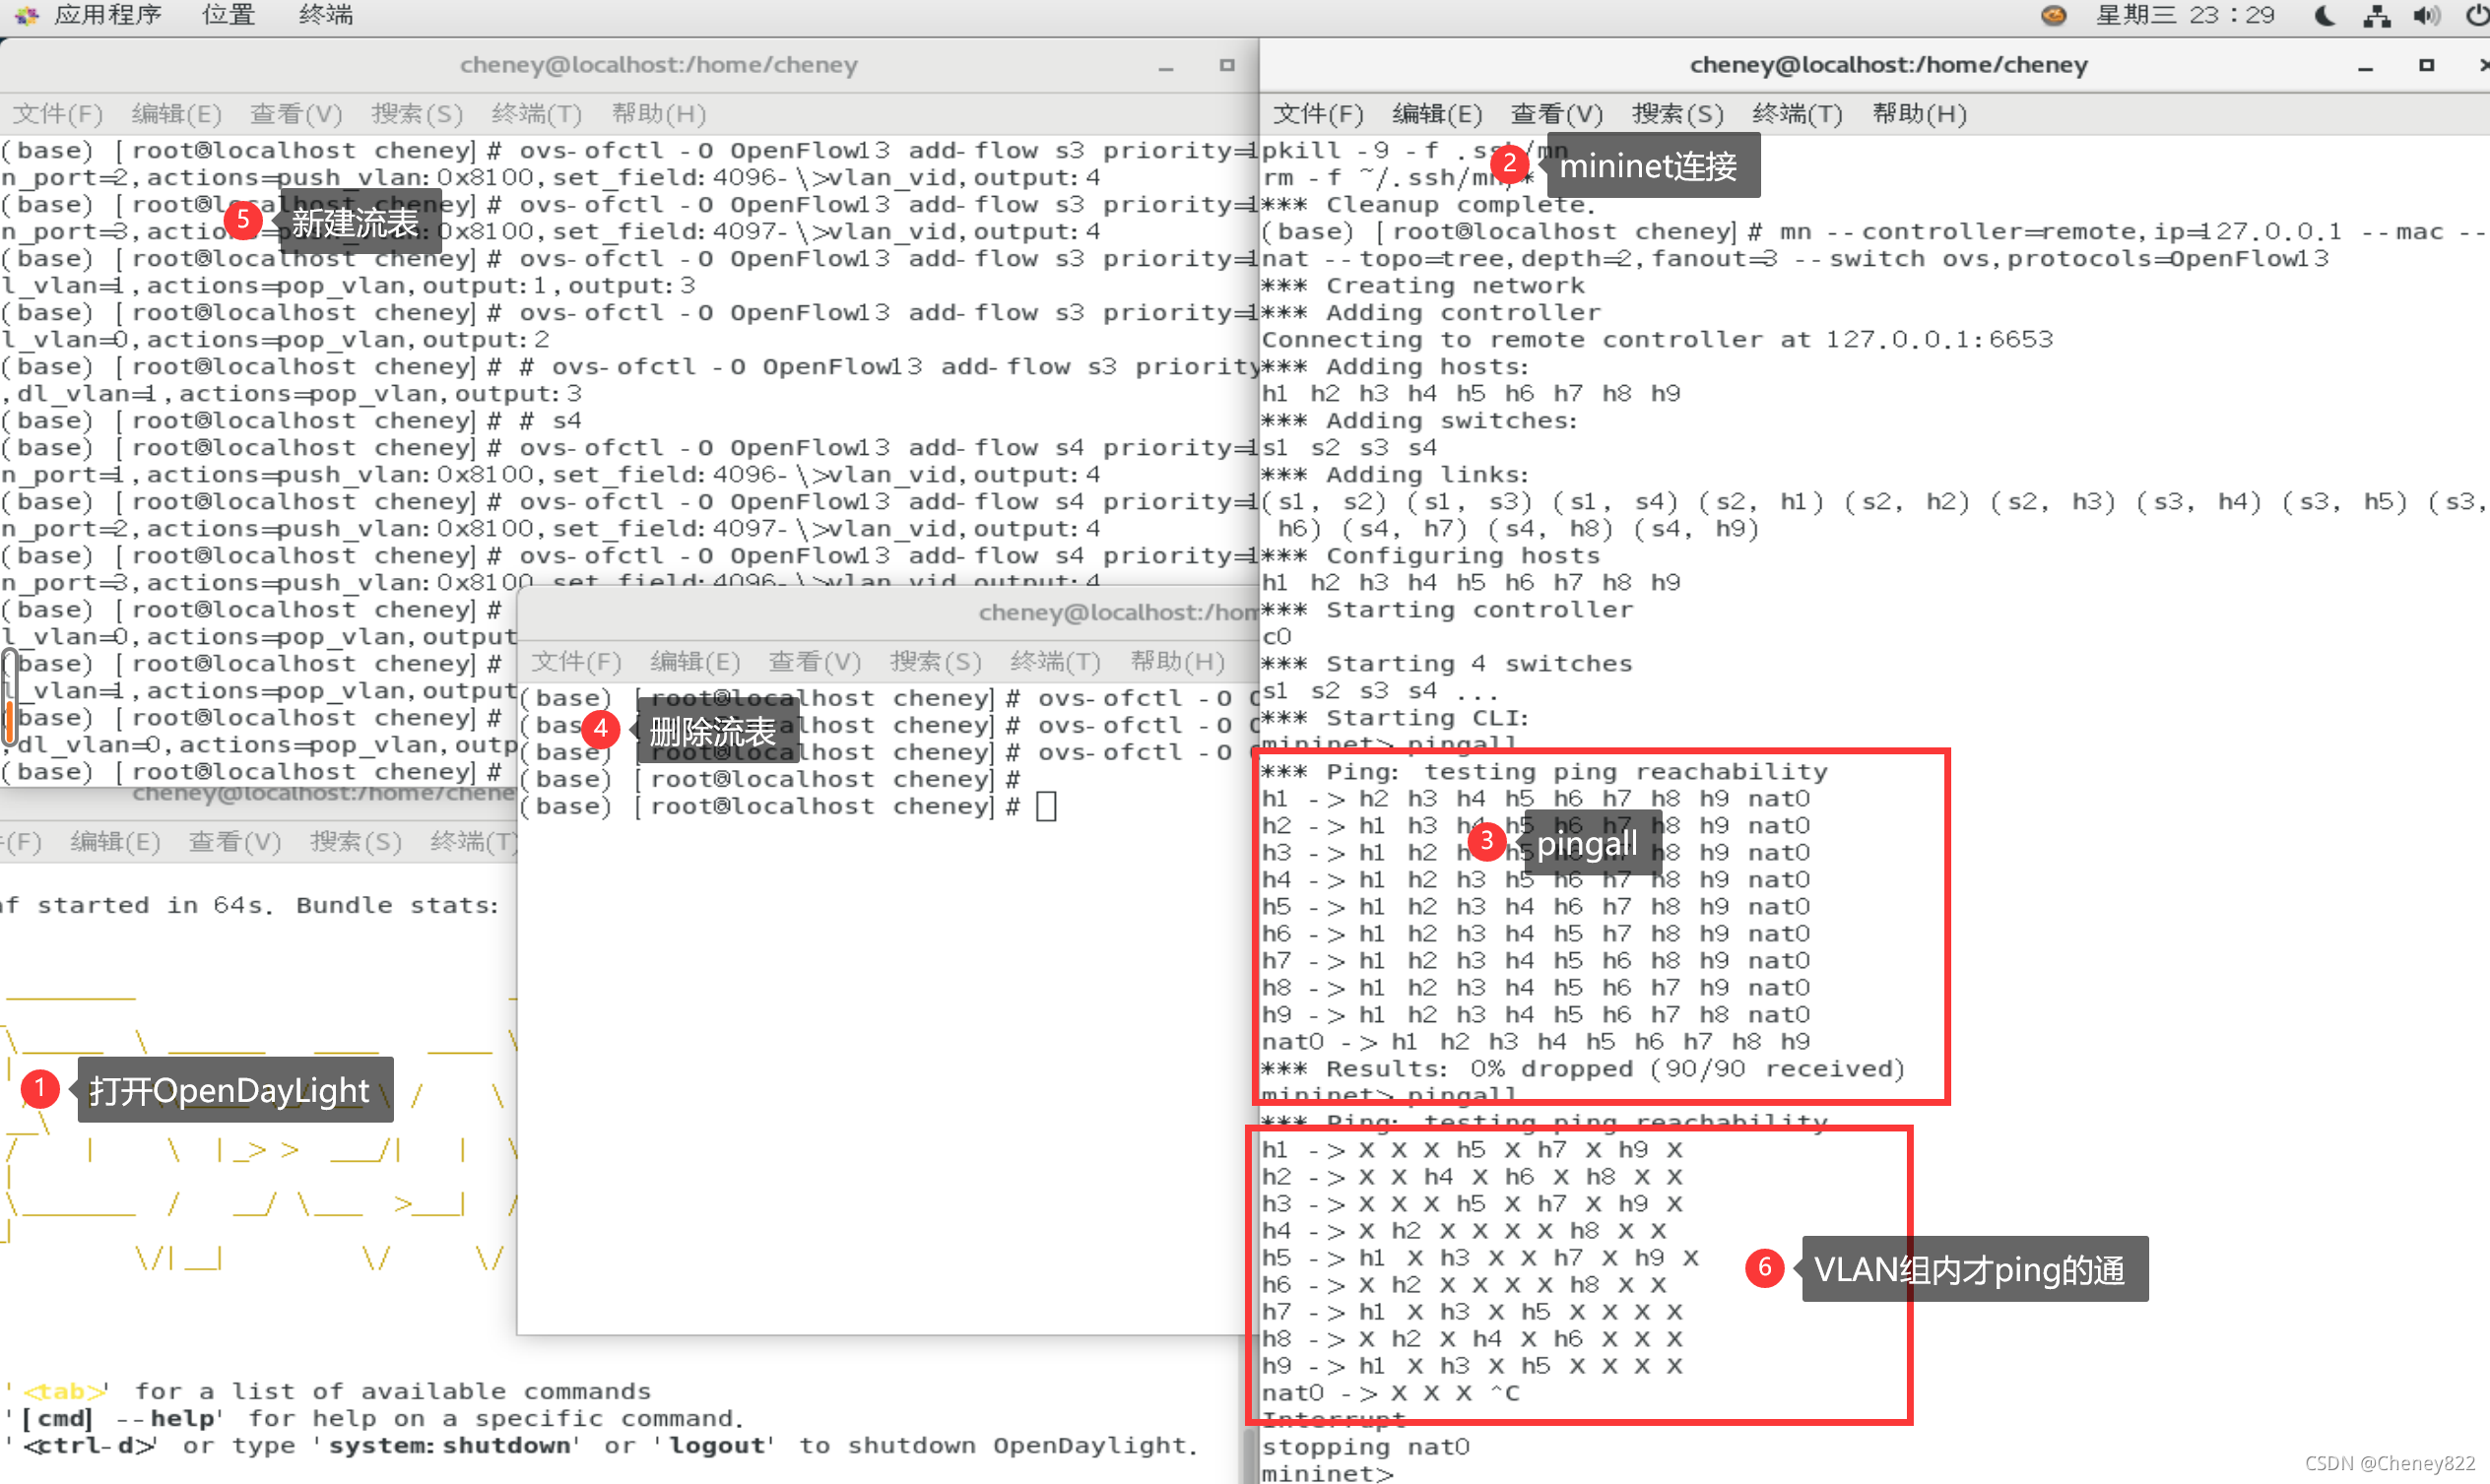
Task: Click red annotation marker number 6
Action: (x=1764, y=1268)
